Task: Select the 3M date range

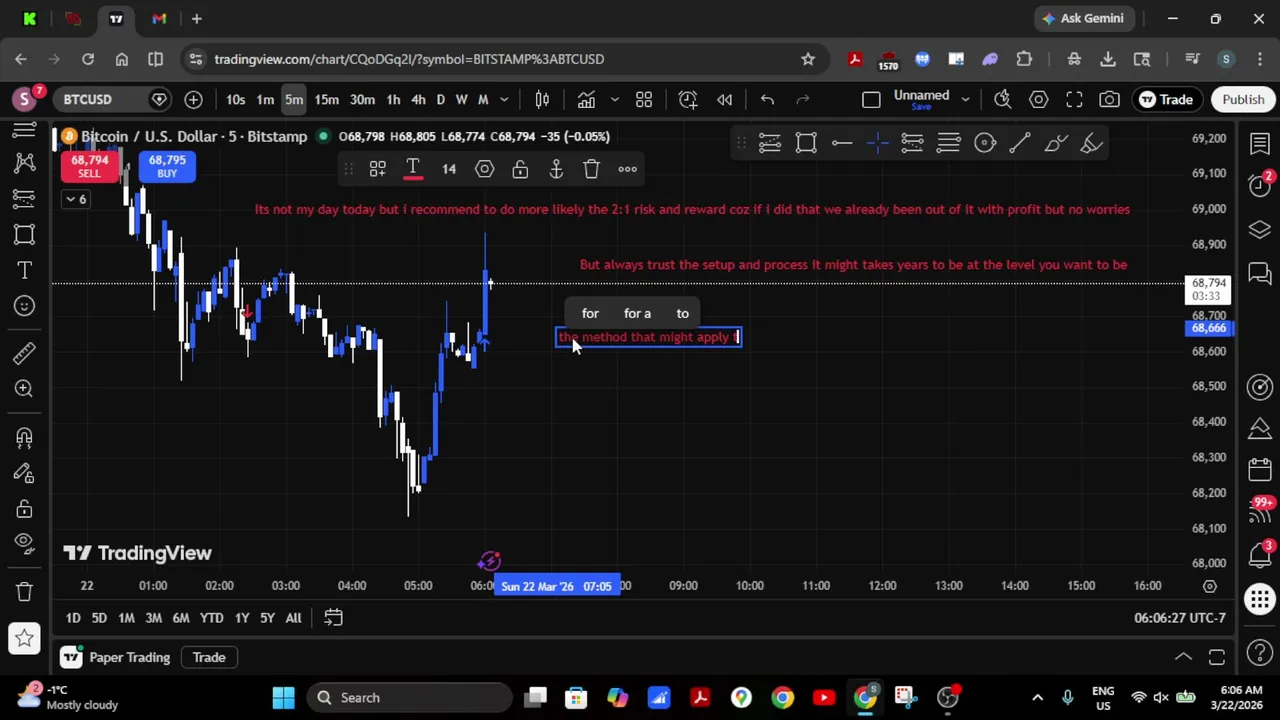Action: [x=153, y=618]
